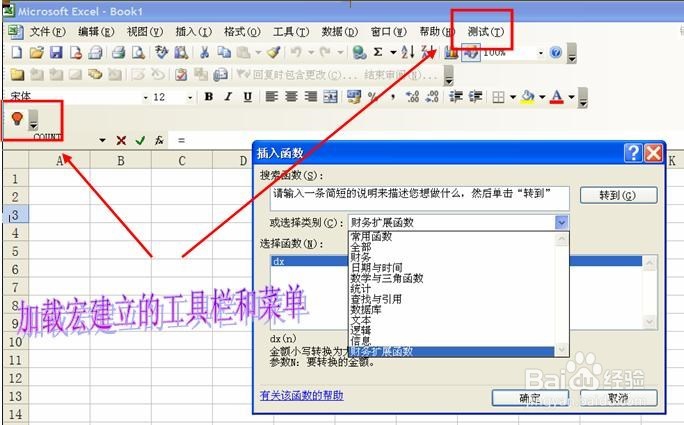Viewport: 684px width, 425px height.
Task: Apply the red Font Color swatch
Action: point(557,97)
